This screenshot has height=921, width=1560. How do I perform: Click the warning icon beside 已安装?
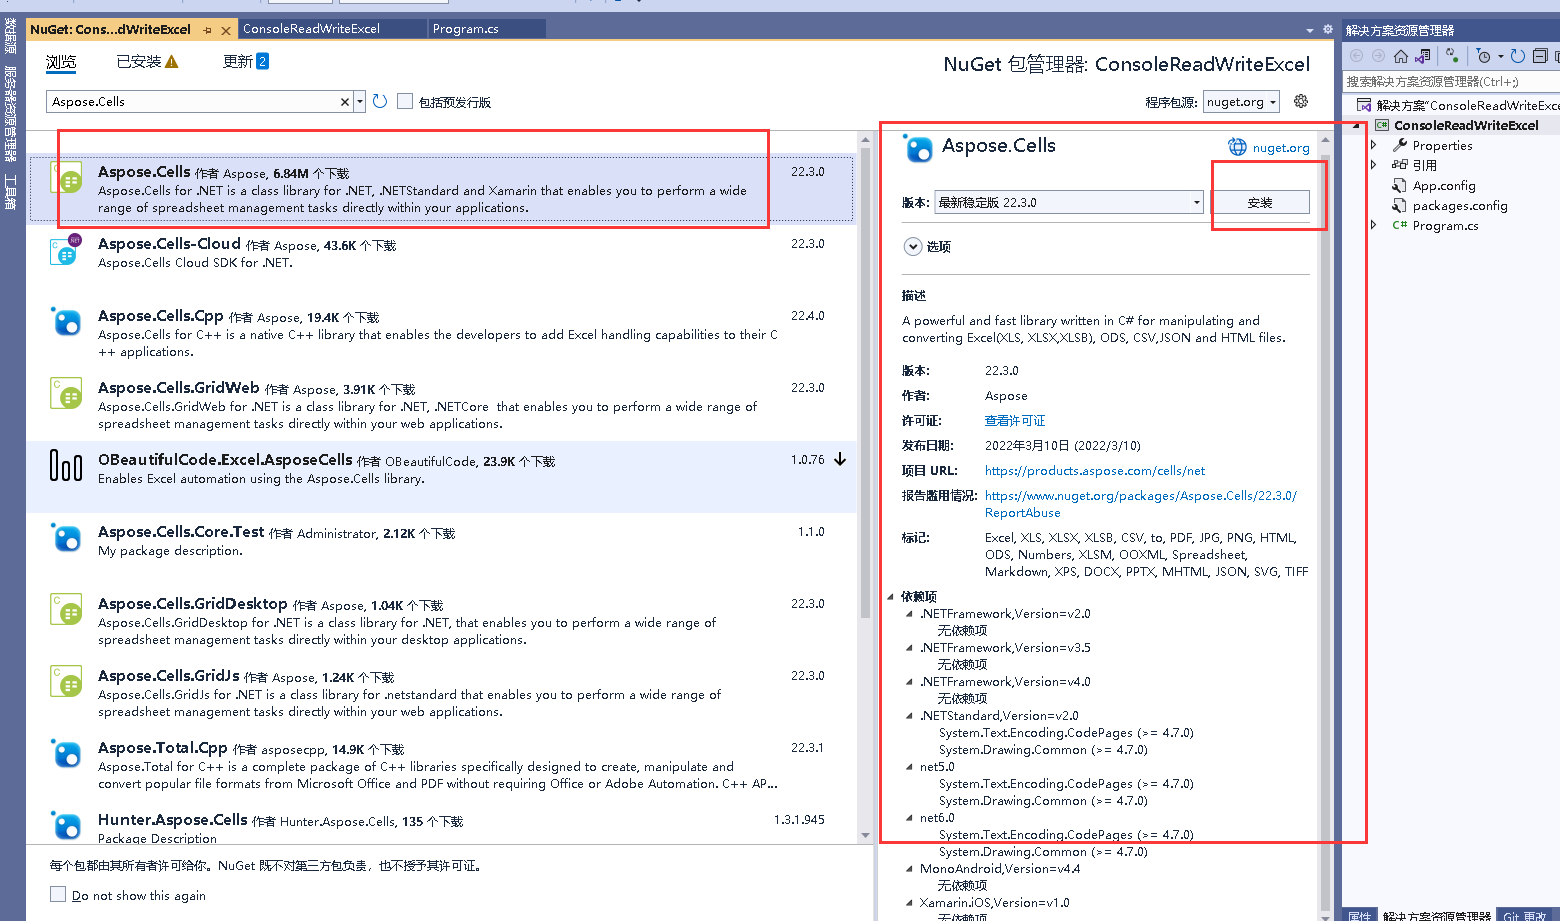pos(172,62)
